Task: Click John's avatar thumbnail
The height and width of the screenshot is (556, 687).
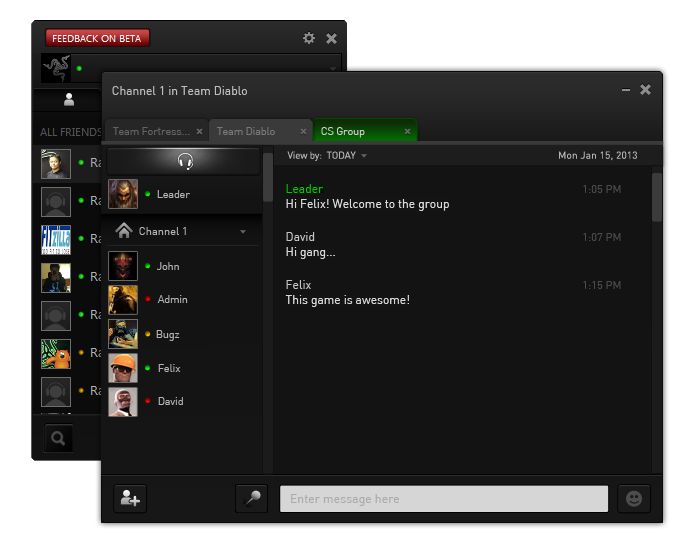Action: [123, 266]
